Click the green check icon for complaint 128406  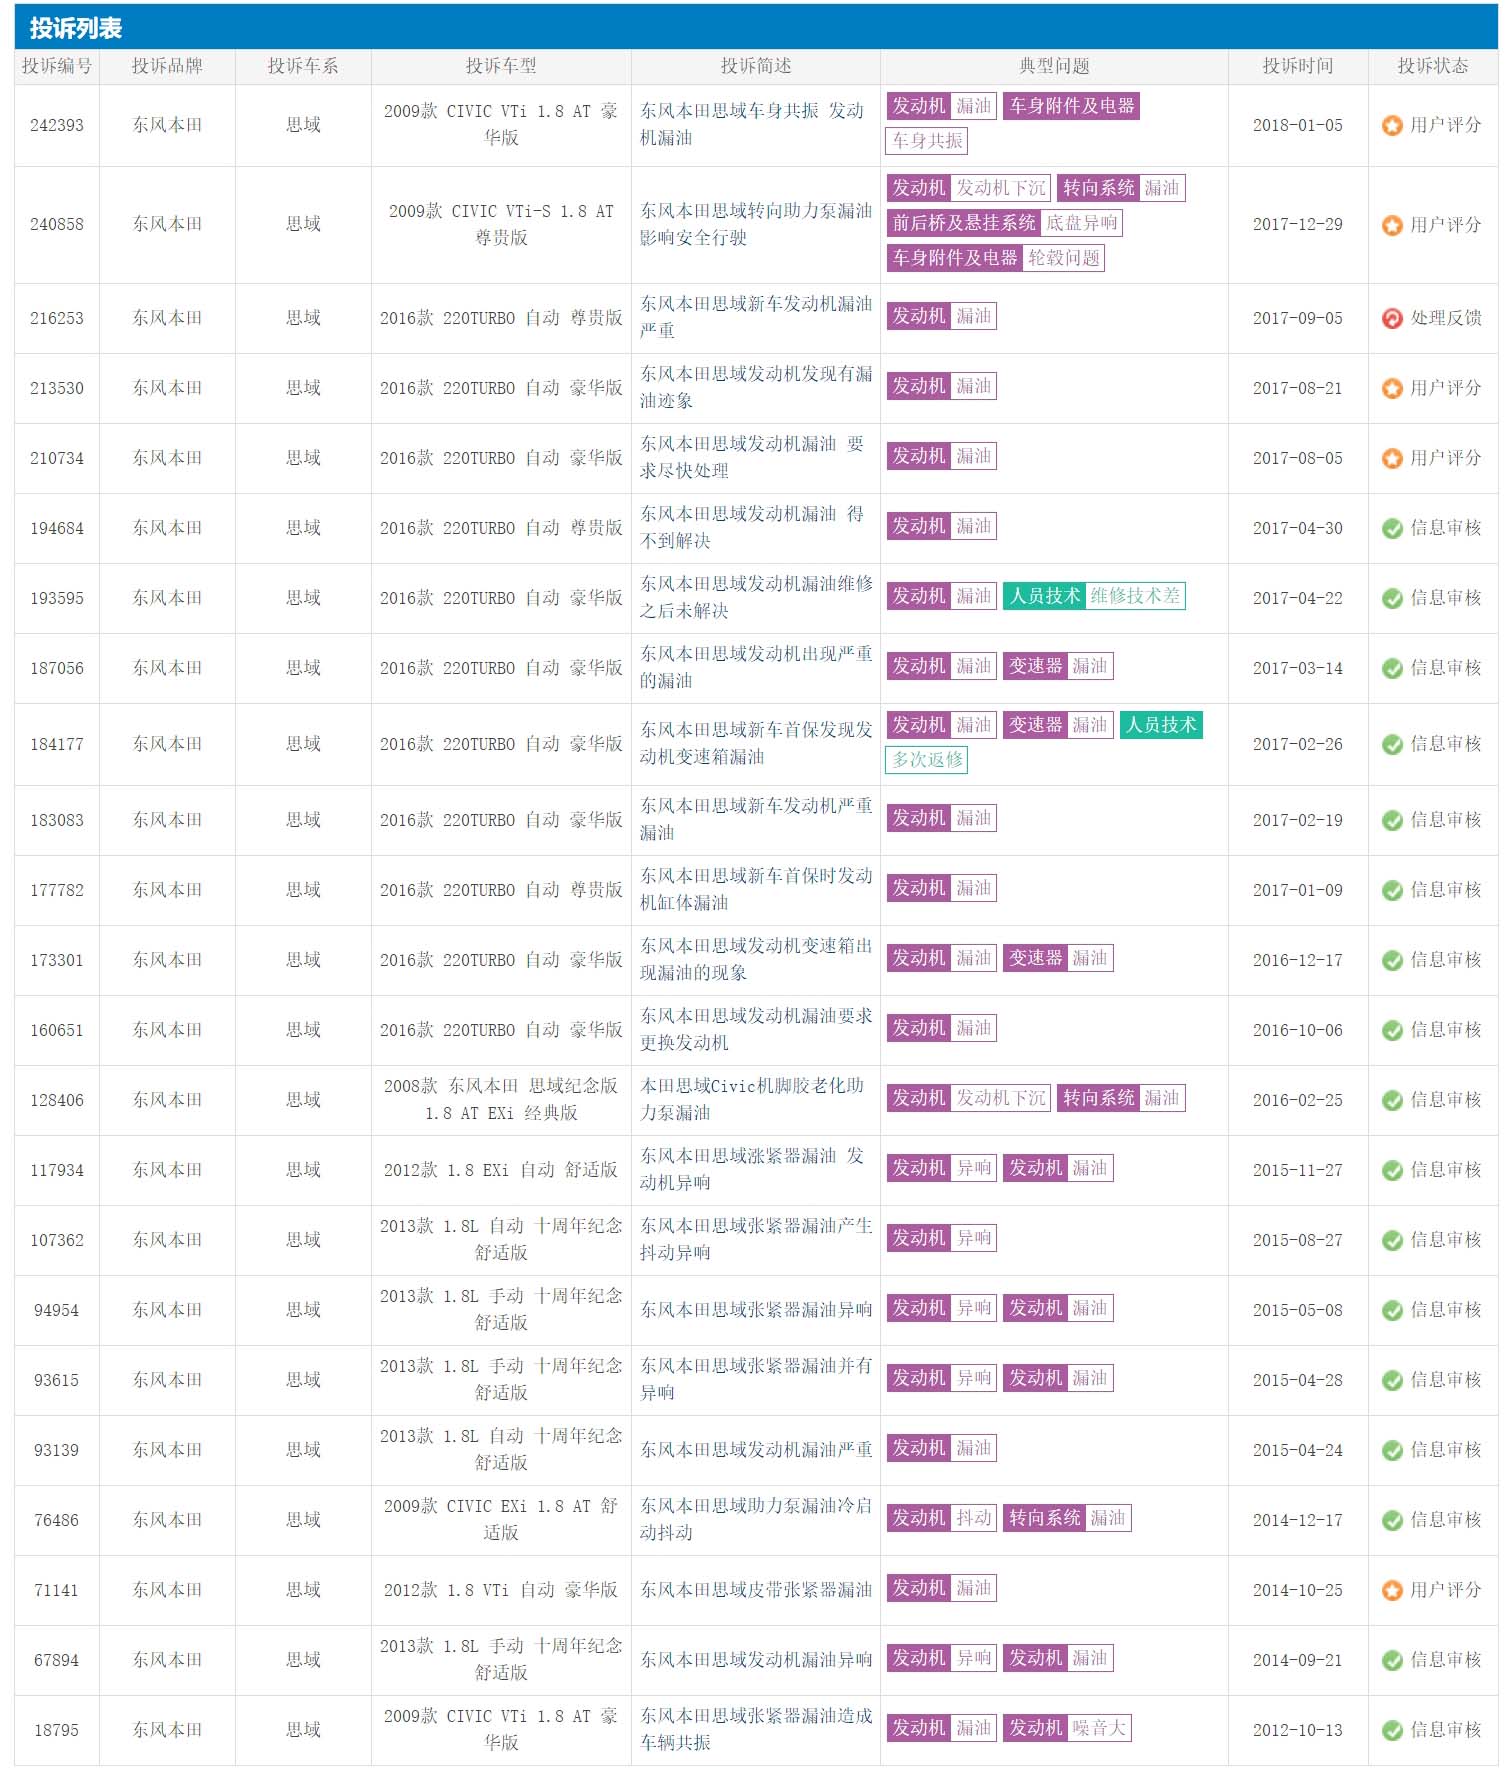tap(1392, 1101)
